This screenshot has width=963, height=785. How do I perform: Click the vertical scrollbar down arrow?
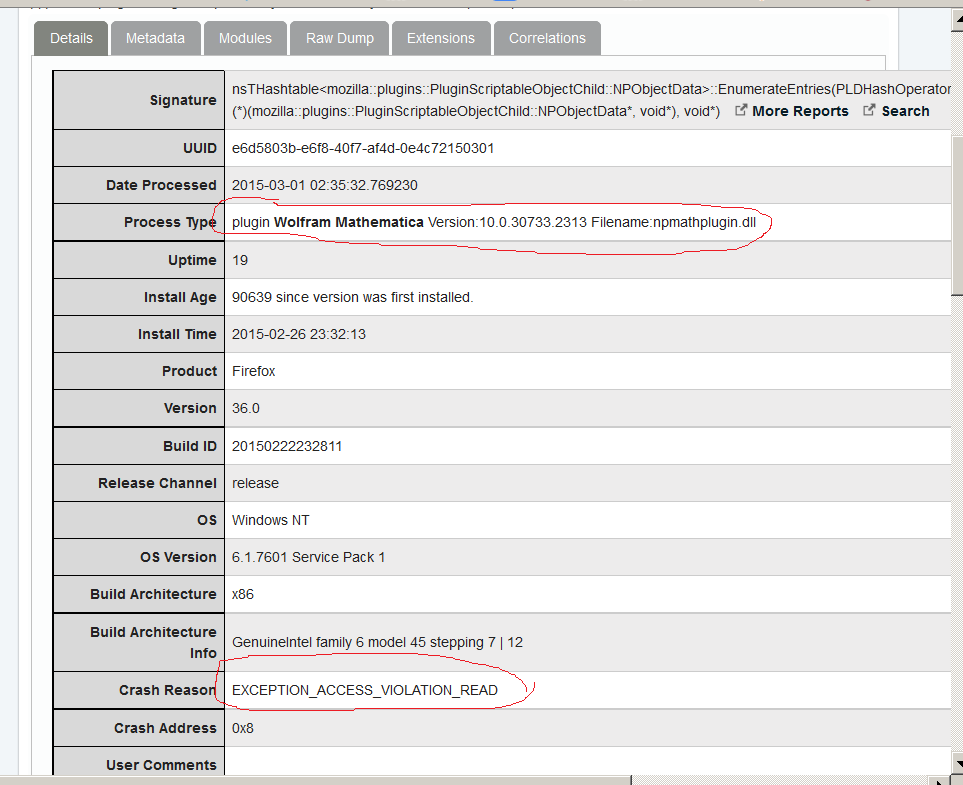click(957, 764)
